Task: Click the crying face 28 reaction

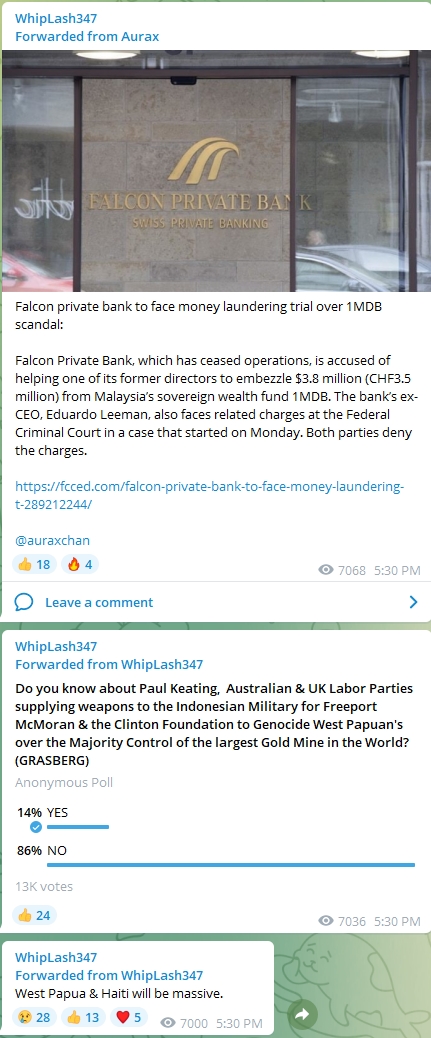Action: click(x=34, y=1017)
